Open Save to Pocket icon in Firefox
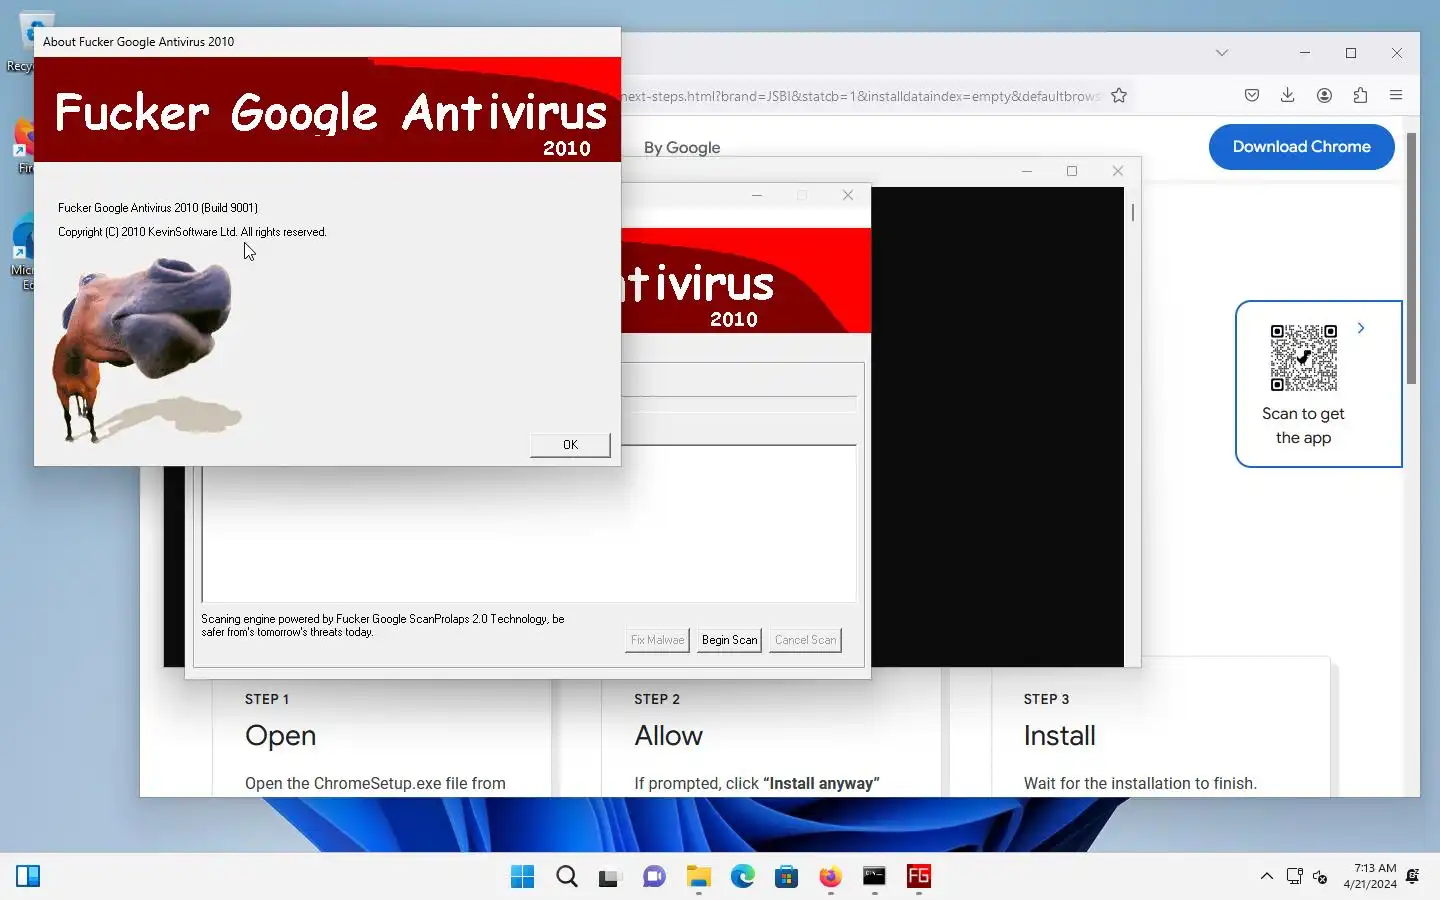Image resolution: width=1440 pixels, height=900 pixels. (x=1252, y=96)
